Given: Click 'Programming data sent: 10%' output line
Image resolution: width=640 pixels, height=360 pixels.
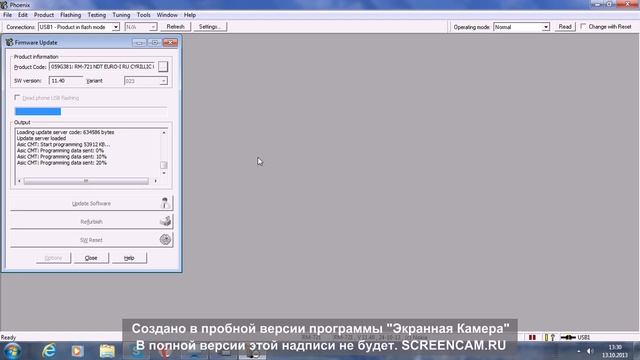Looking at the screenshot, I should (62, 157).
